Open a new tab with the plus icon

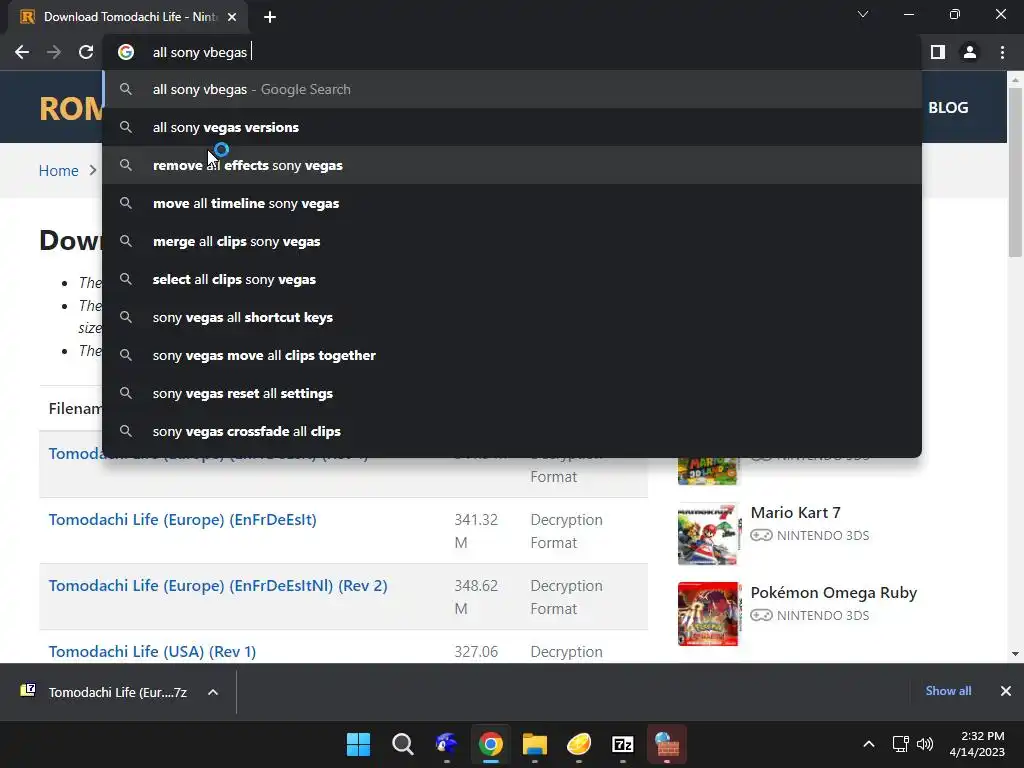pos(270,17)
